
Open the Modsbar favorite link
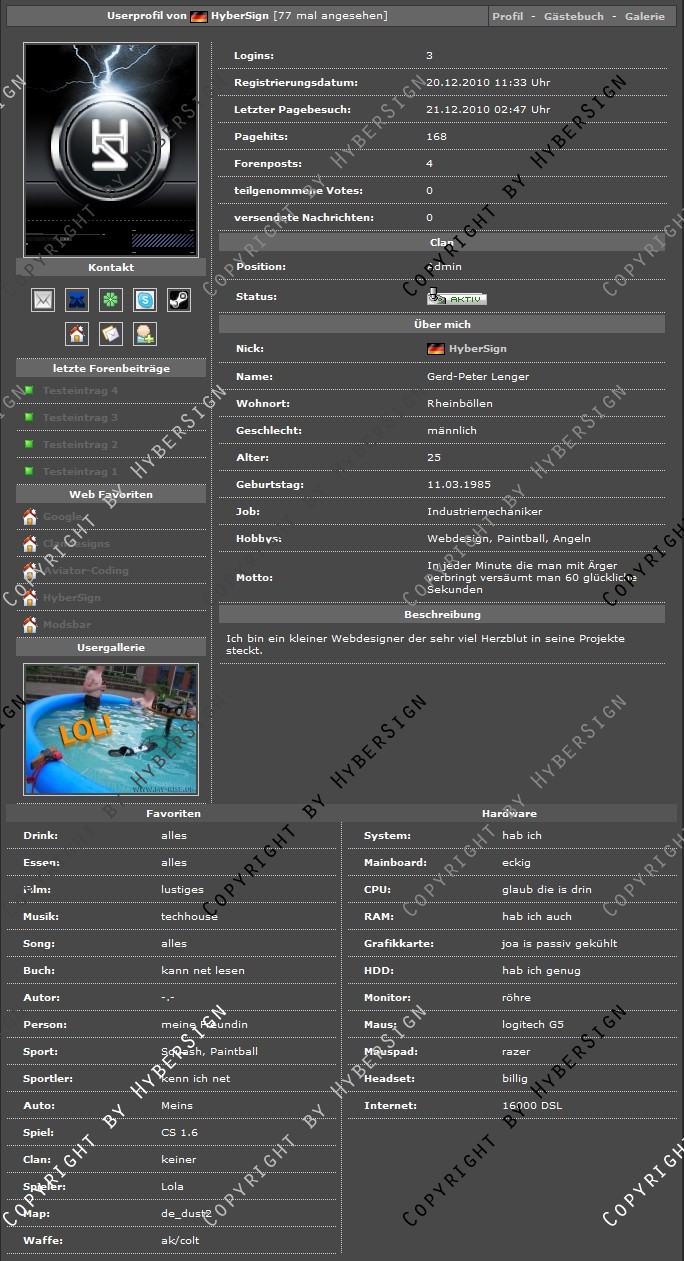click(x=67, y=625)
